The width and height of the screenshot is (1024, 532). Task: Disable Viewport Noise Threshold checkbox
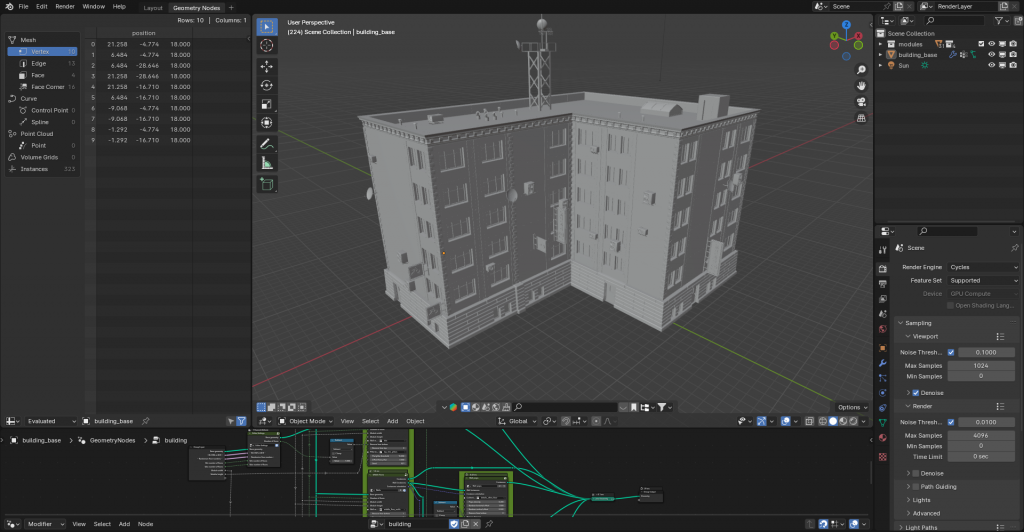coord(951,352)
